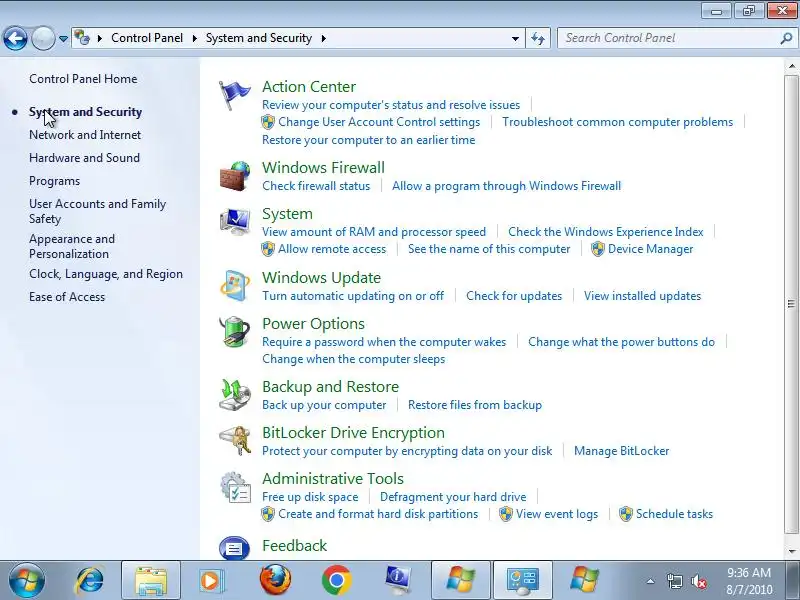Go to Control Panel Home
The height and width of the screenshot is (600, 800).
point(83,79)
